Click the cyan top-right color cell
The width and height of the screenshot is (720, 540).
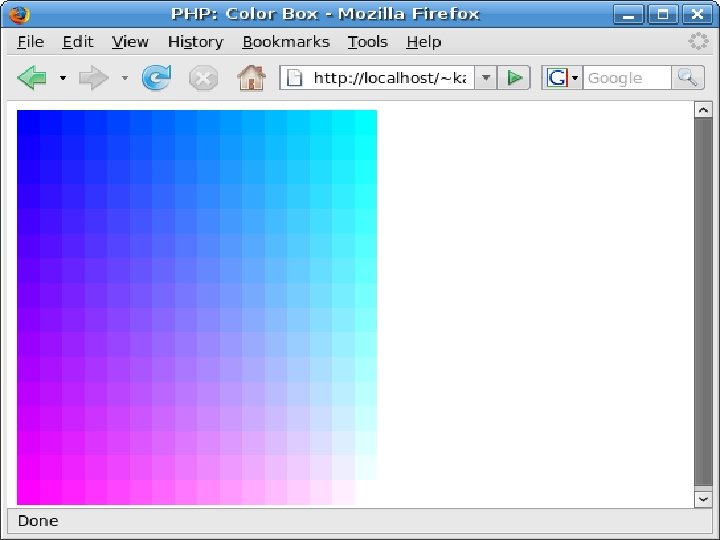click(x=366, y=122)
